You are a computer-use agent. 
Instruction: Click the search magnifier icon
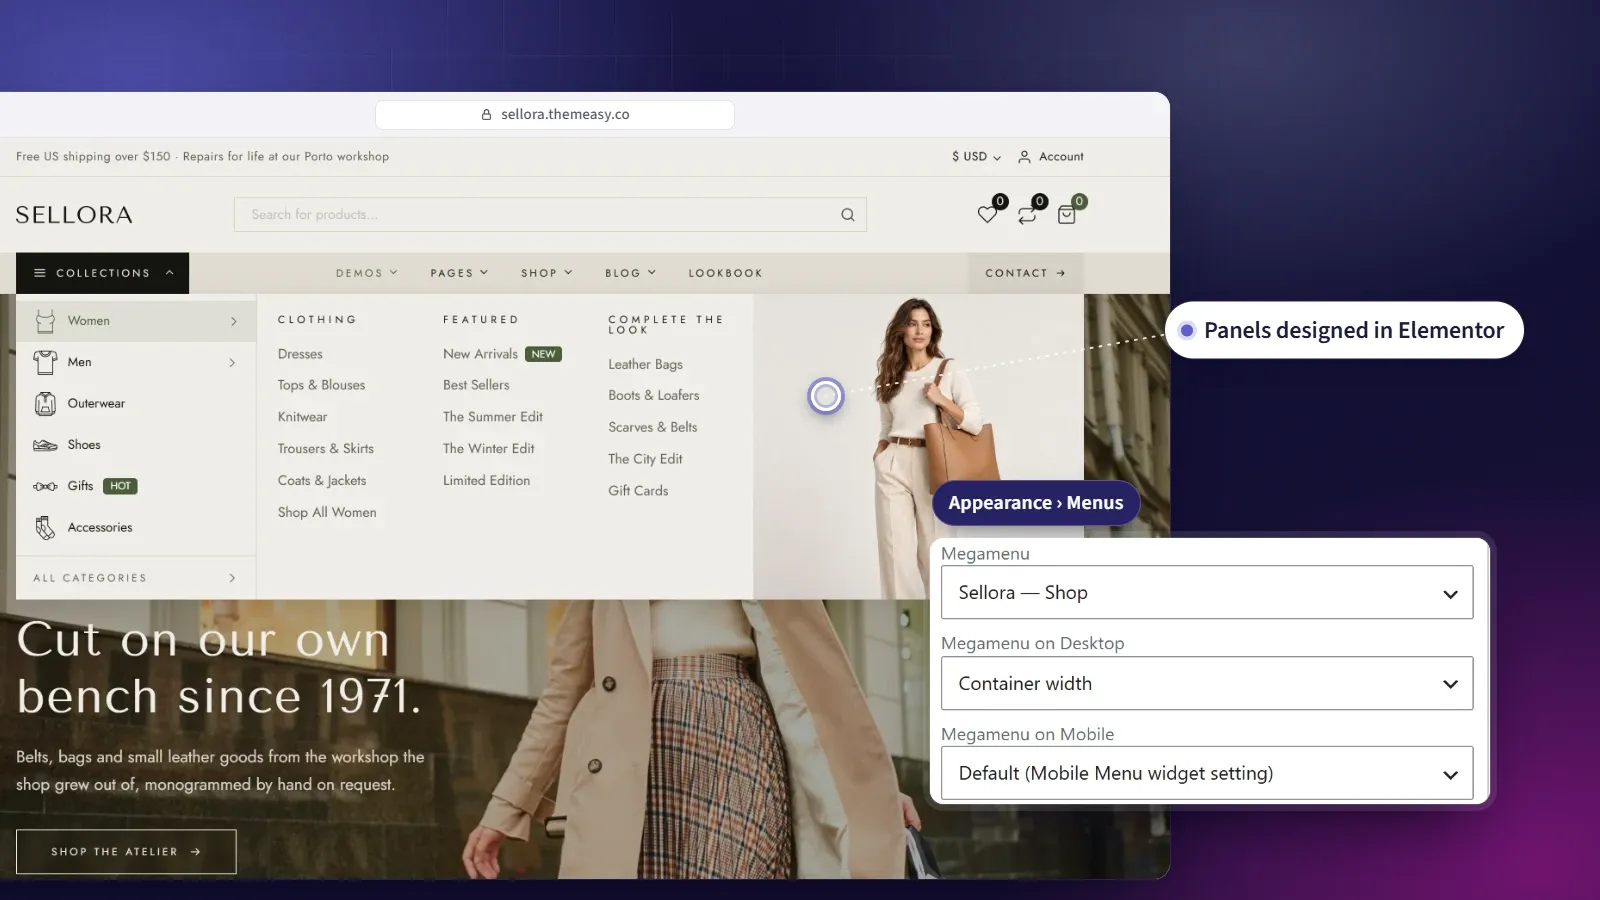click(848, 214)
